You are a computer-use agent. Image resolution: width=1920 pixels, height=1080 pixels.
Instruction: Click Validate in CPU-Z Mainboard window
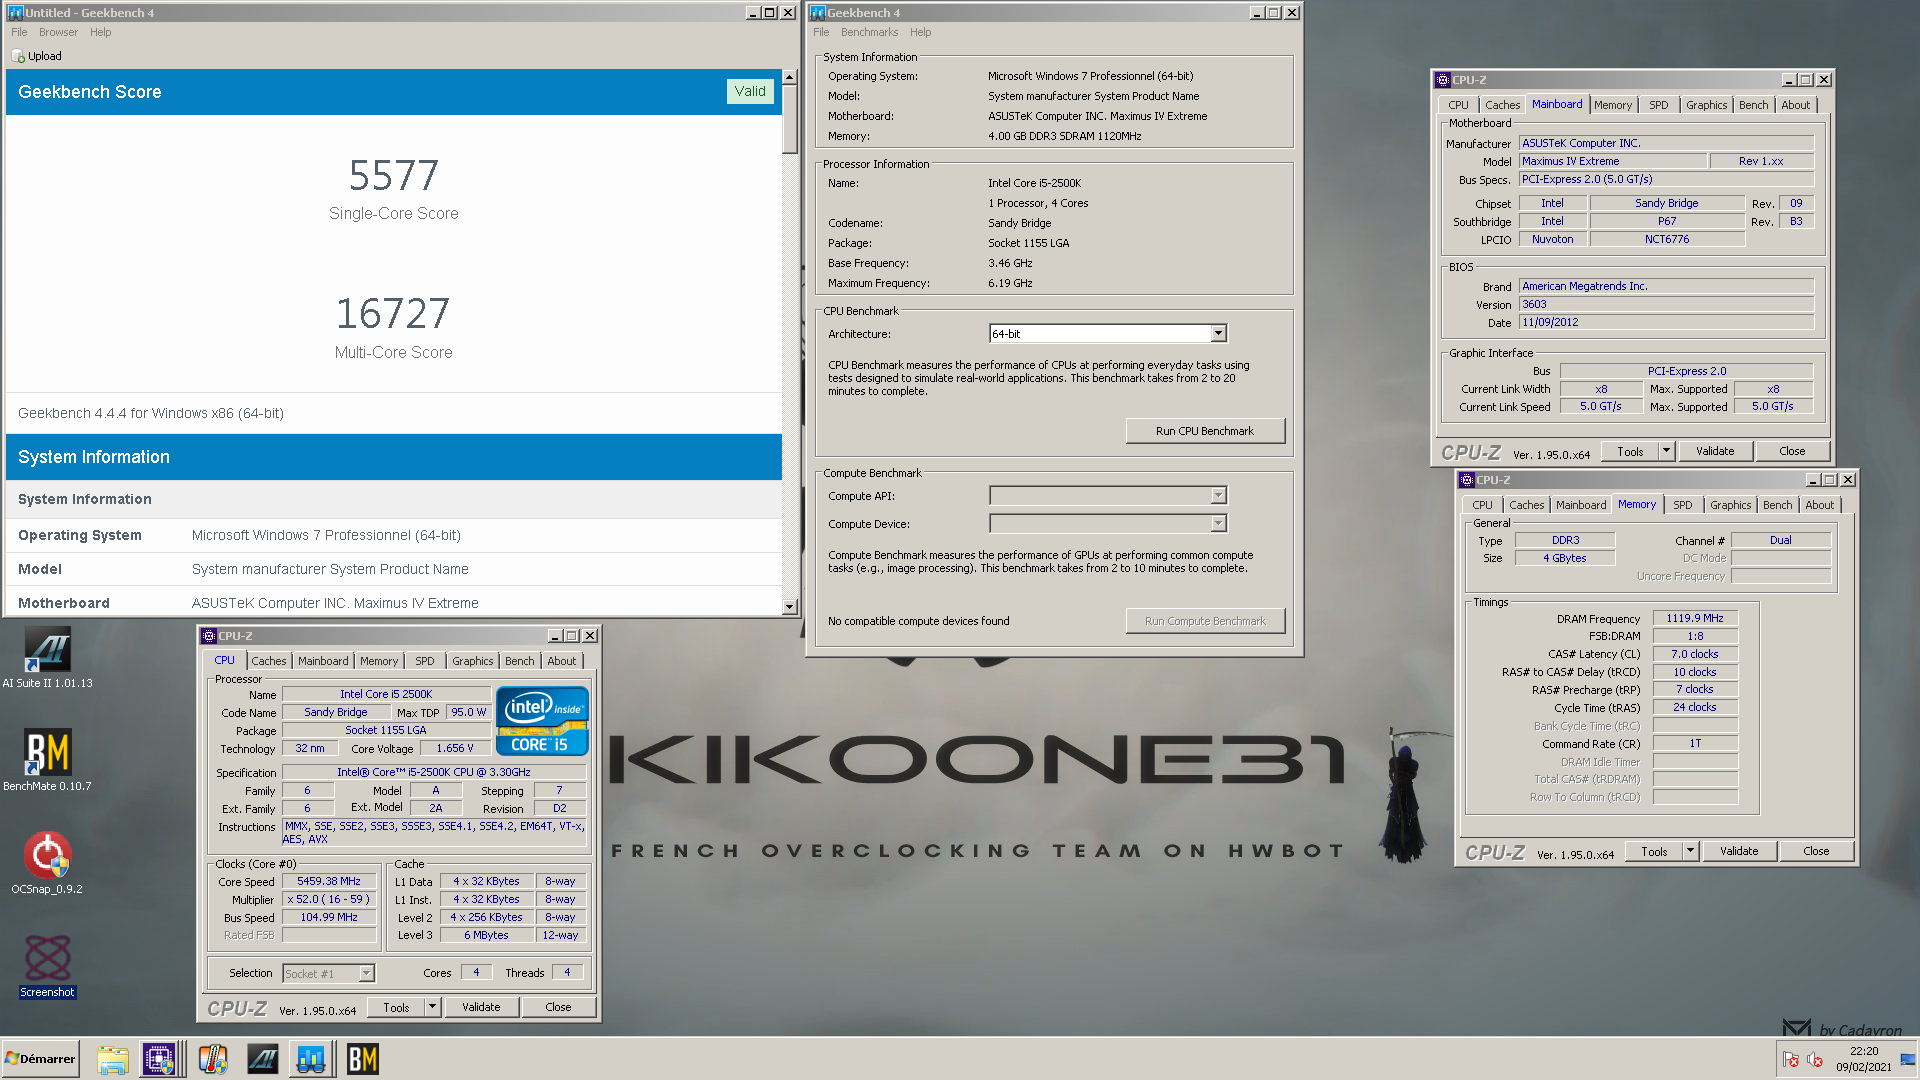(1715, 451)
